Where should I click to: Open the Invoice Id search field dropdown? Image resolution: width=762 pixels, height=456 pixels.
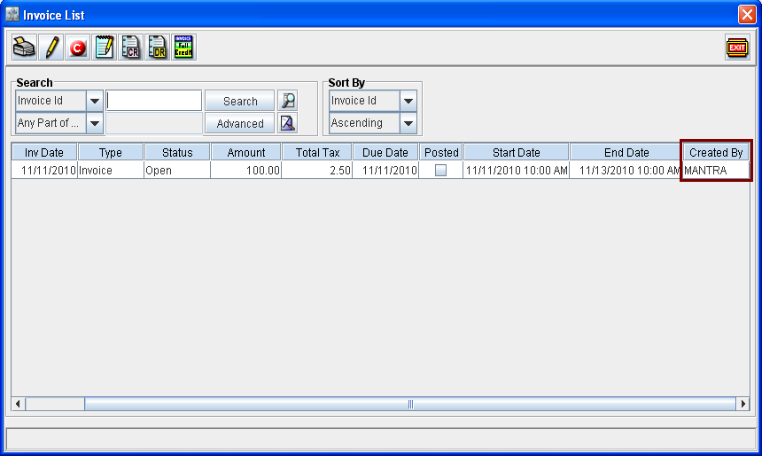pyautogui.click(x=94, y=101)
